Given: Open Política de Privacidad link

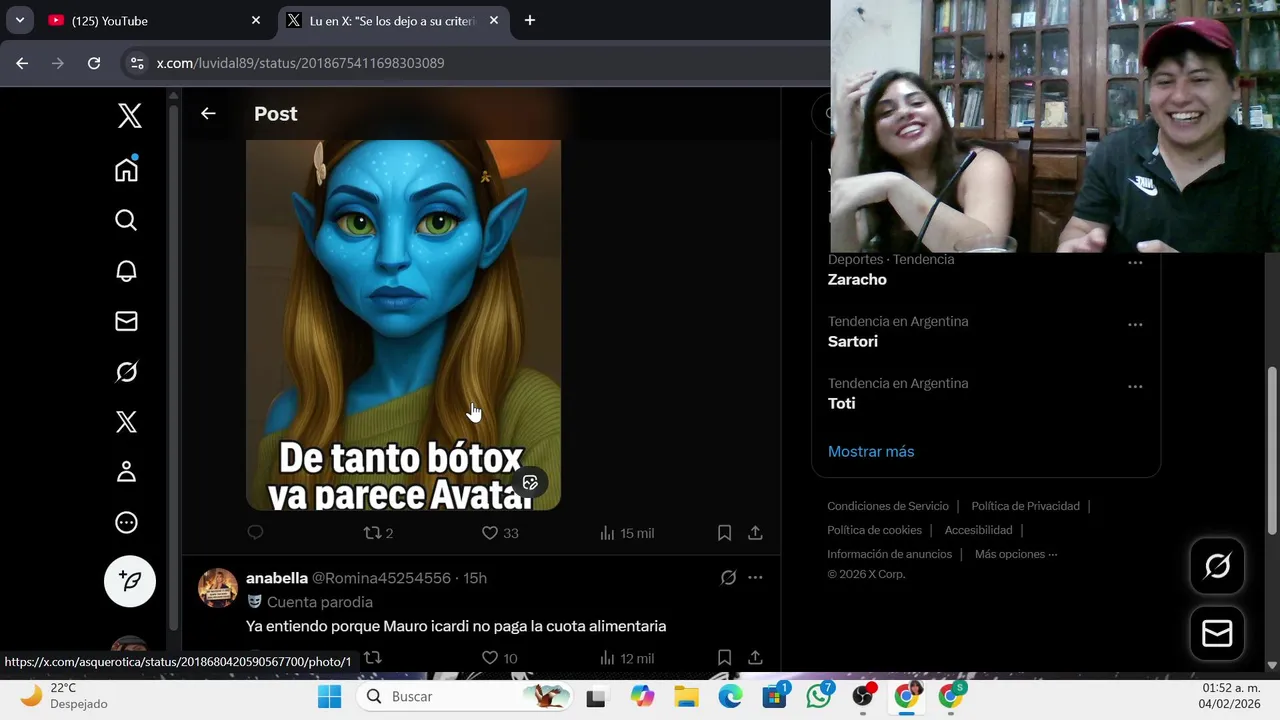Looking at the screenshot, I should 1025,506.
